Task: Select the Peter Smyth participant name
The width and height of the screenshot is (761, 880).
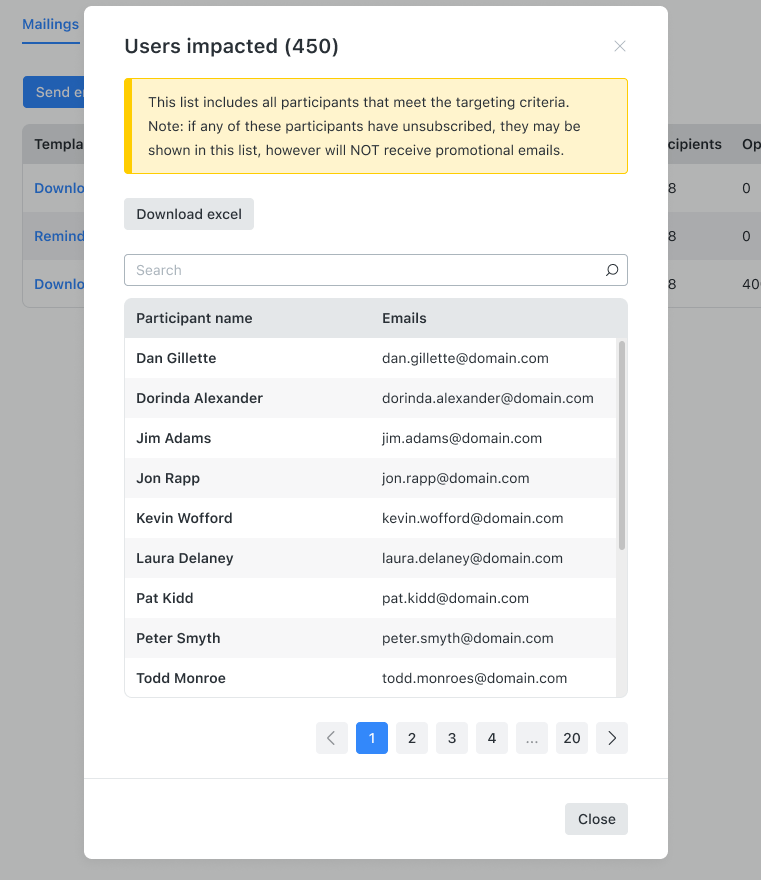Action: pyautogui.click(x=178, y=638)
